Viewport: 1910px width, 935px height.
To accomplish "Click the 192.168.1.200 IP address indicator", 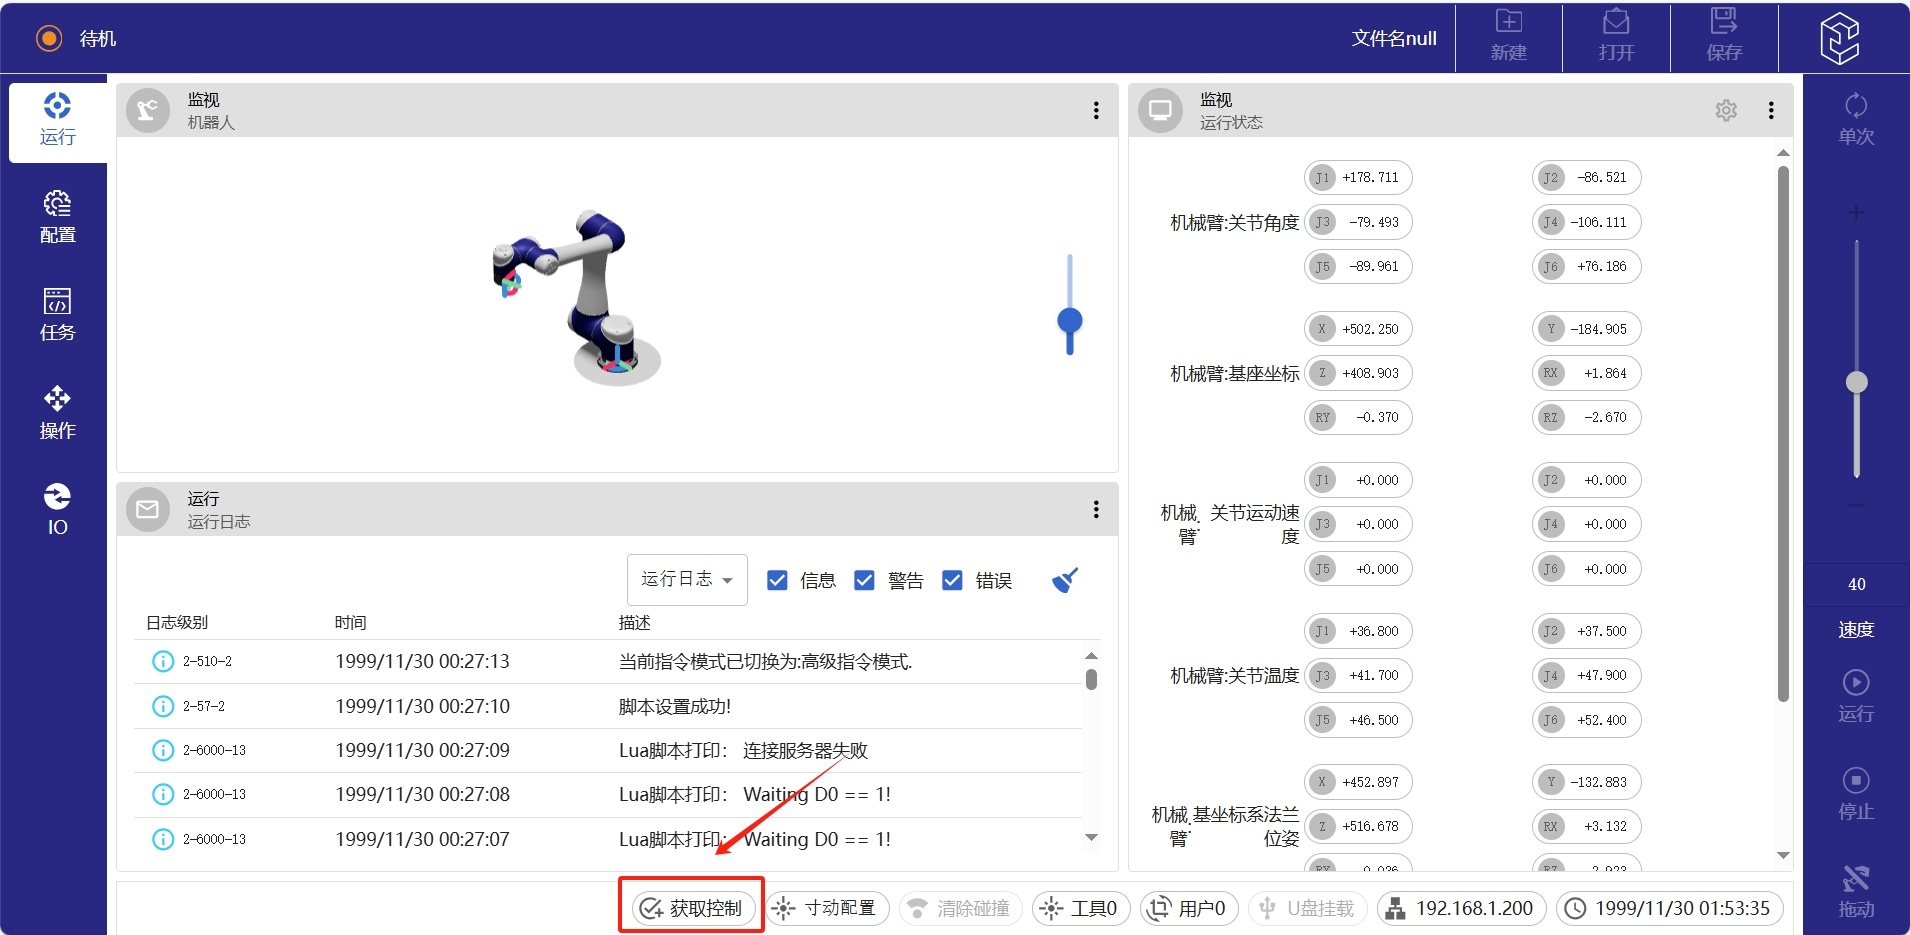I will [1461, 908].
